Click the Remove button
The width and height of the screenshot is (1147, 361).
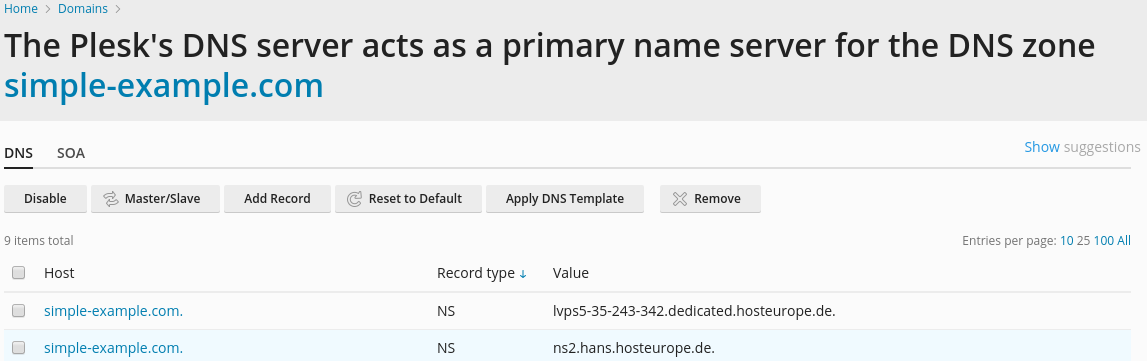pos(710,199)
